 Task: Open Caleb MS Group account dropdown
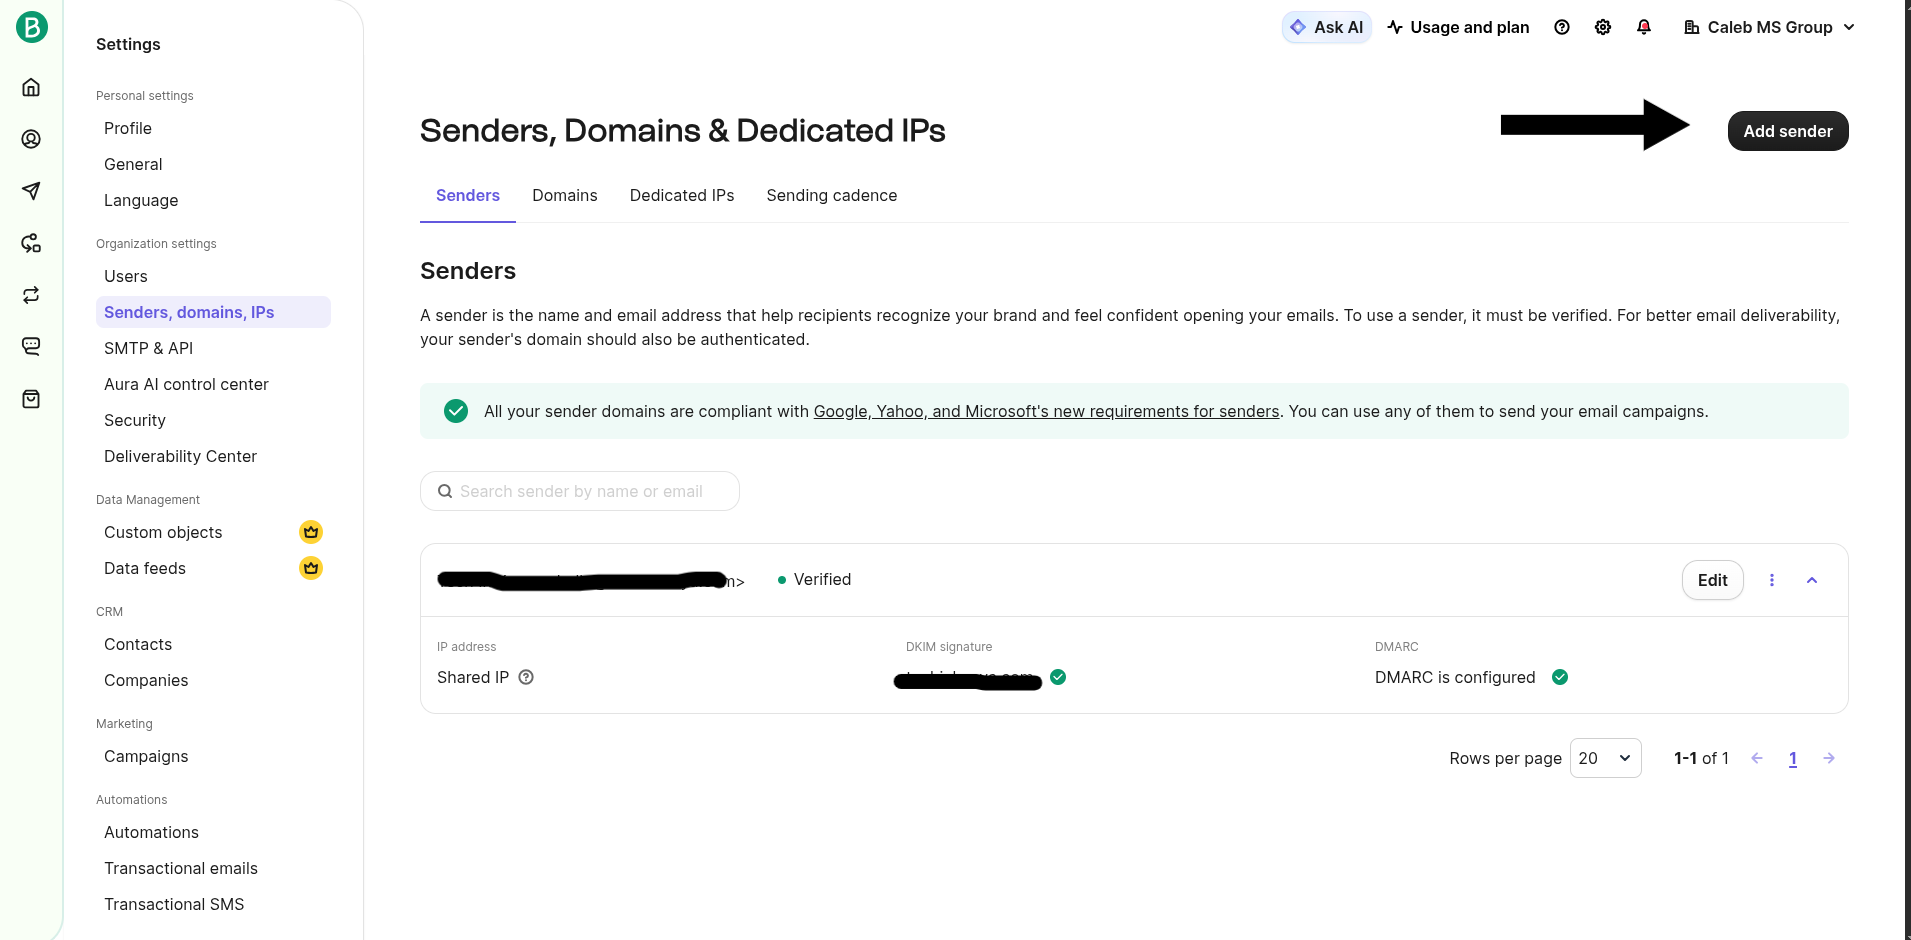[x=1769, y=27]
